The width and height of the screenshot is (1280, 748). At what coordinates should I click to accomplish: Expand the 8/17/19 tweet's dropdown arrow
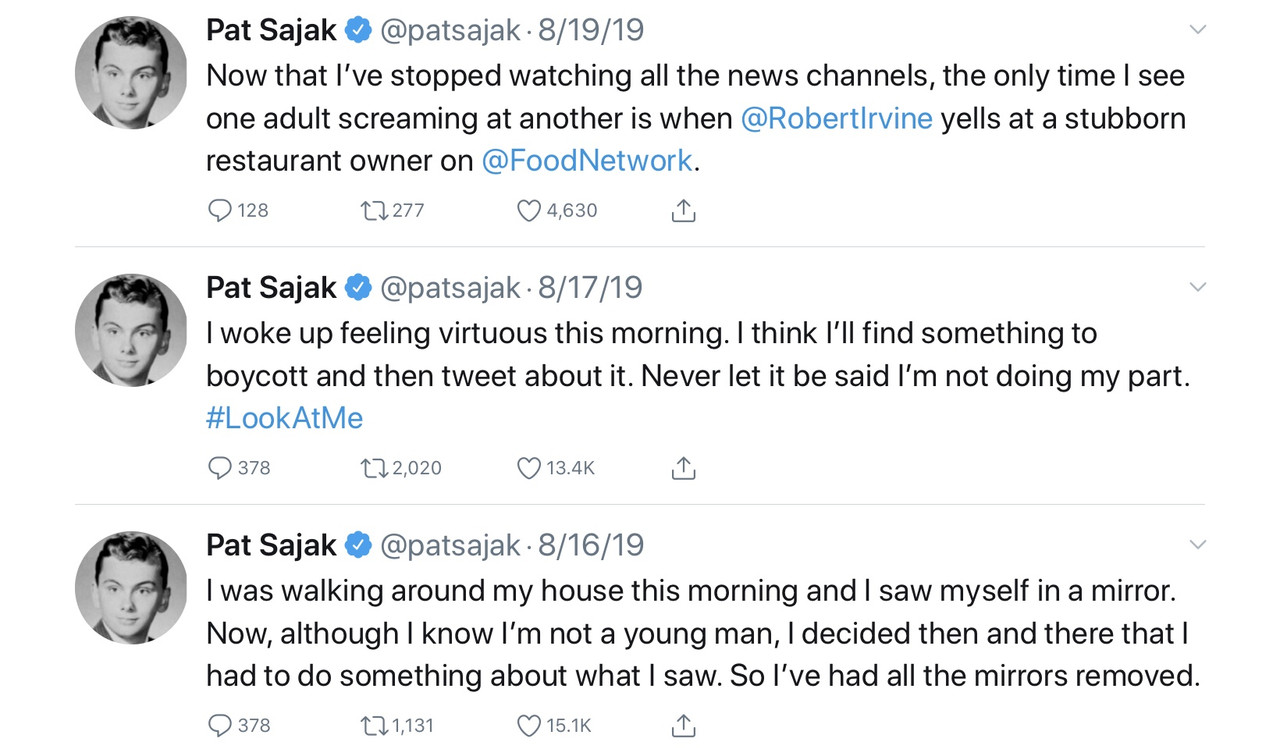point(1197,288)
